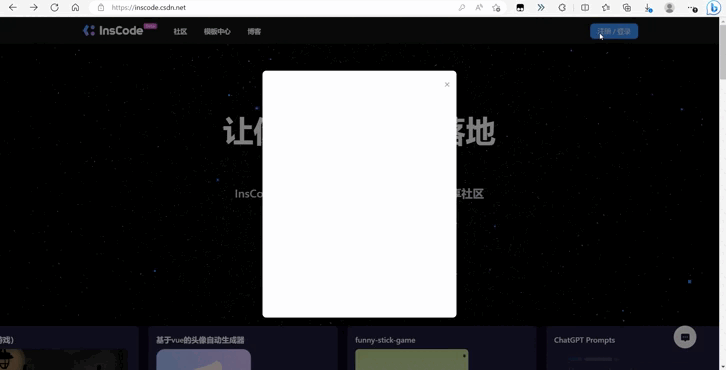This screenshot has width=726, height=370.
Task: Go back with the browser back arrow
Action: [x=13, y=7]
